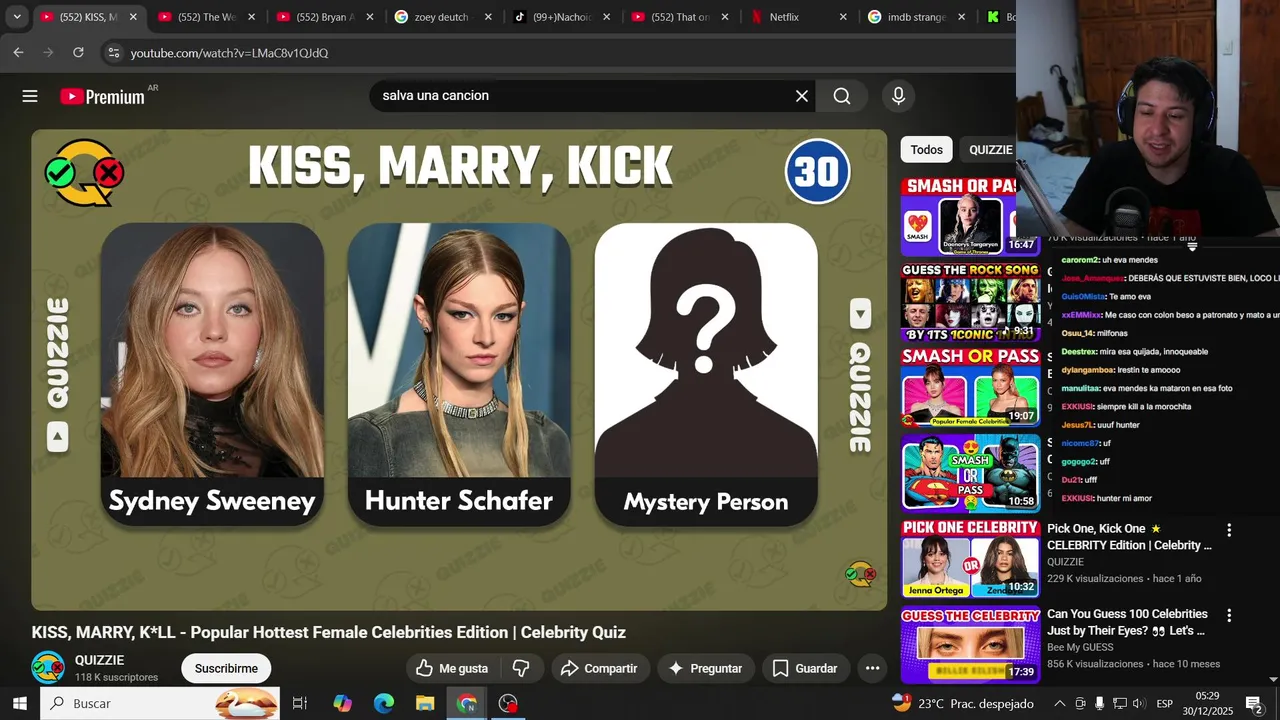Like the video with Me gusta
This screenshot has height=720, width=1280.
tap(452, 668)
